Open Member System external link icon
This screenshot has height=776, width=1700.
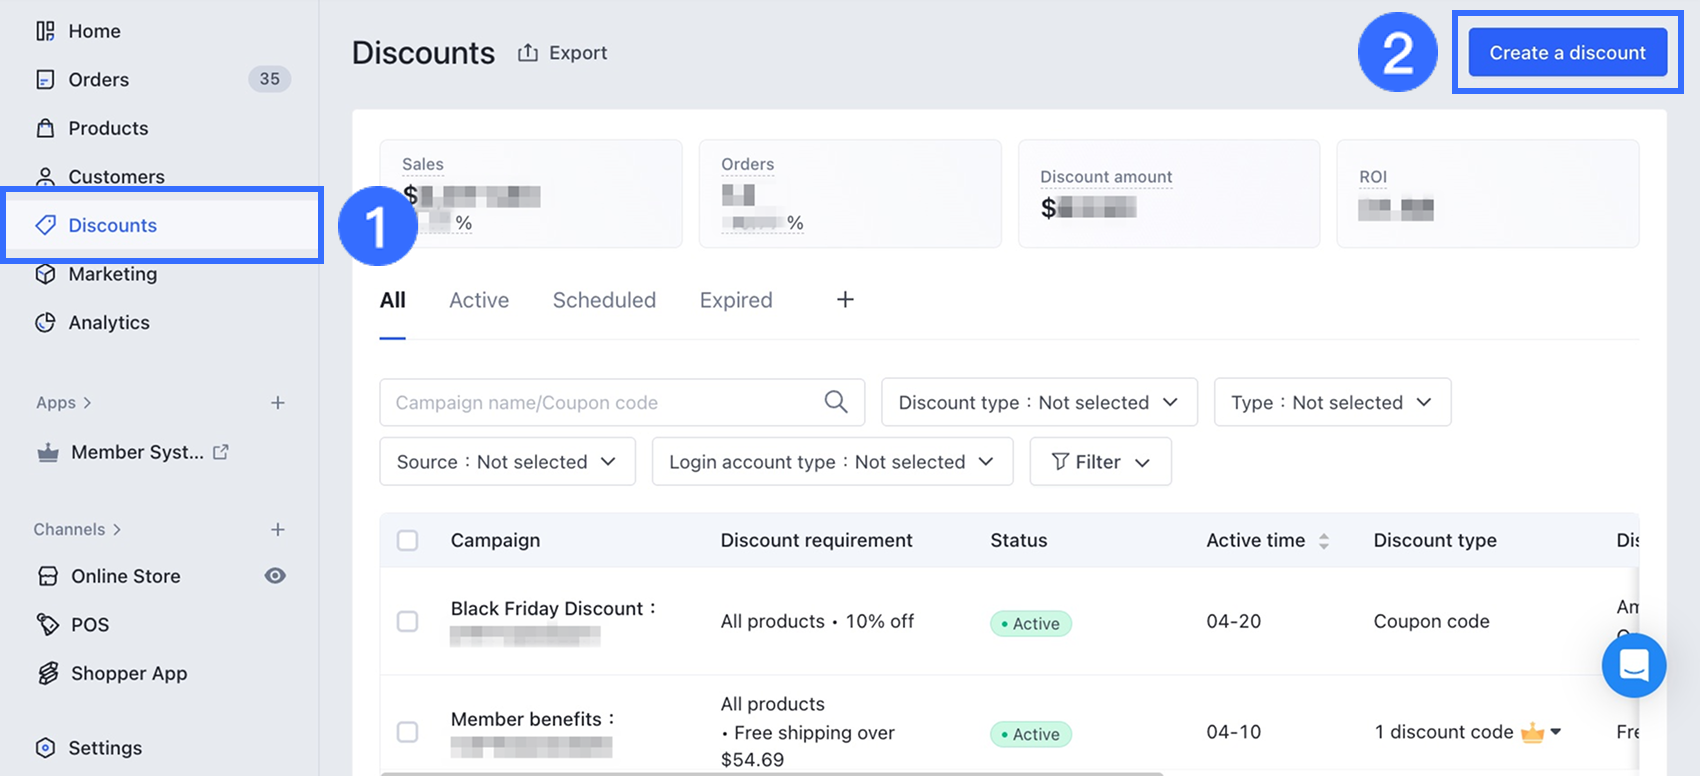click(x=221, y=452)
